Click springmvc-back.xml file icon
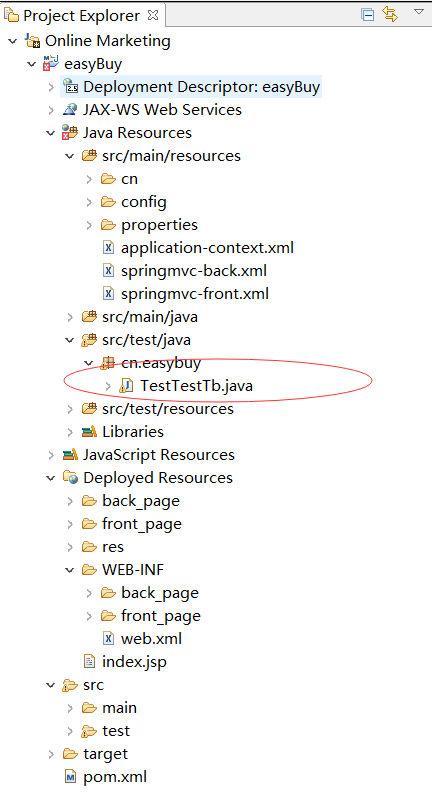This screenshot has width=432, height=809. pos(108,270)
